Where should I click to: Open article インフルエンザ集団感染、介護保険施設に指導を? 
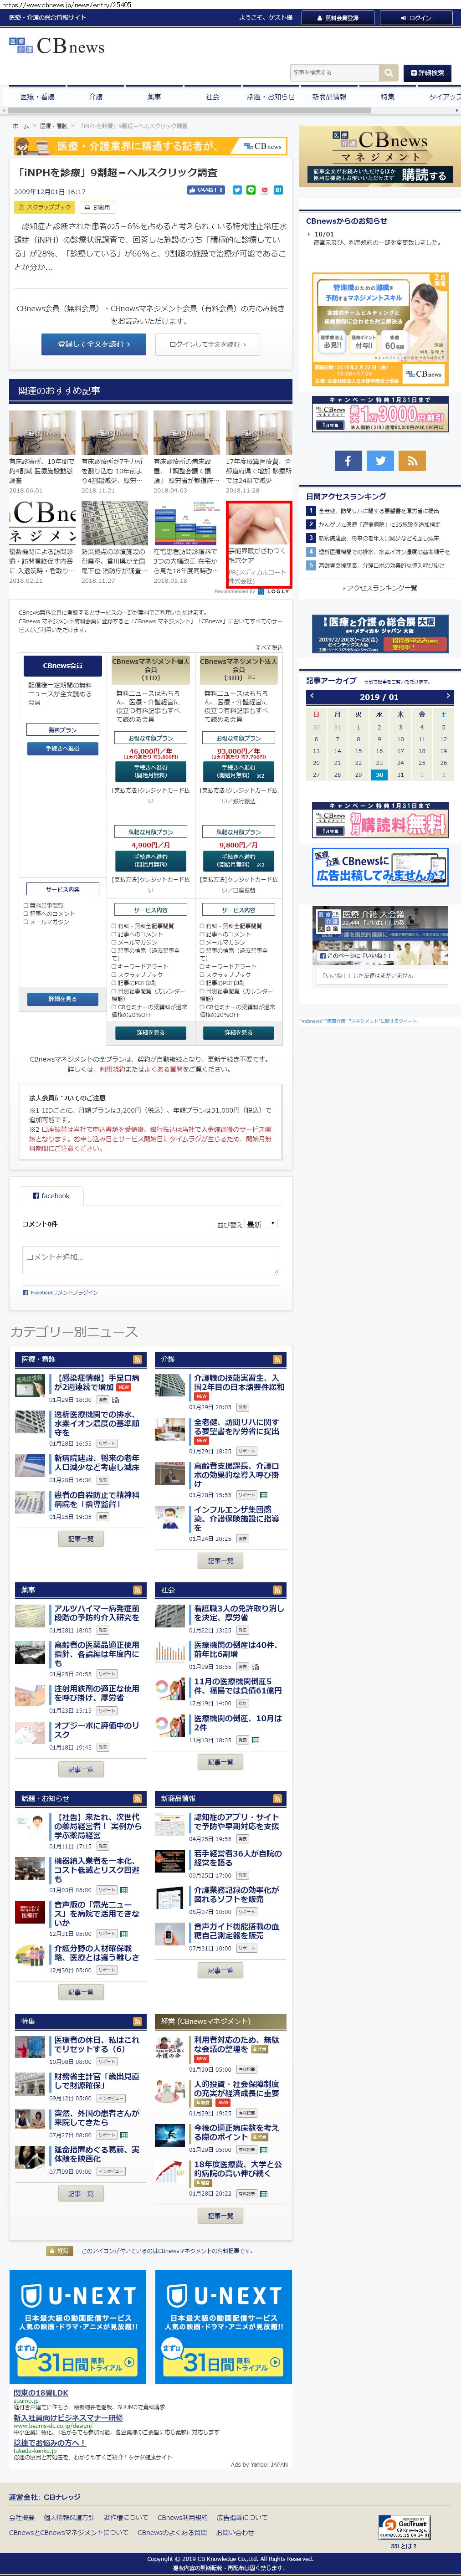pos(236,1518)
